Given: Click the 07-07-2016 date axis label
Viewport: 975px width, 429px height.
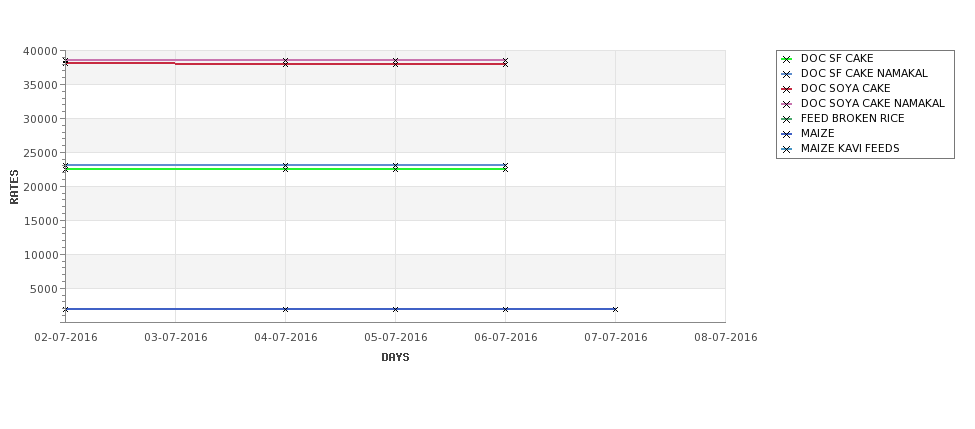Looking at the screenshot, I should click(x=616, y=337).
